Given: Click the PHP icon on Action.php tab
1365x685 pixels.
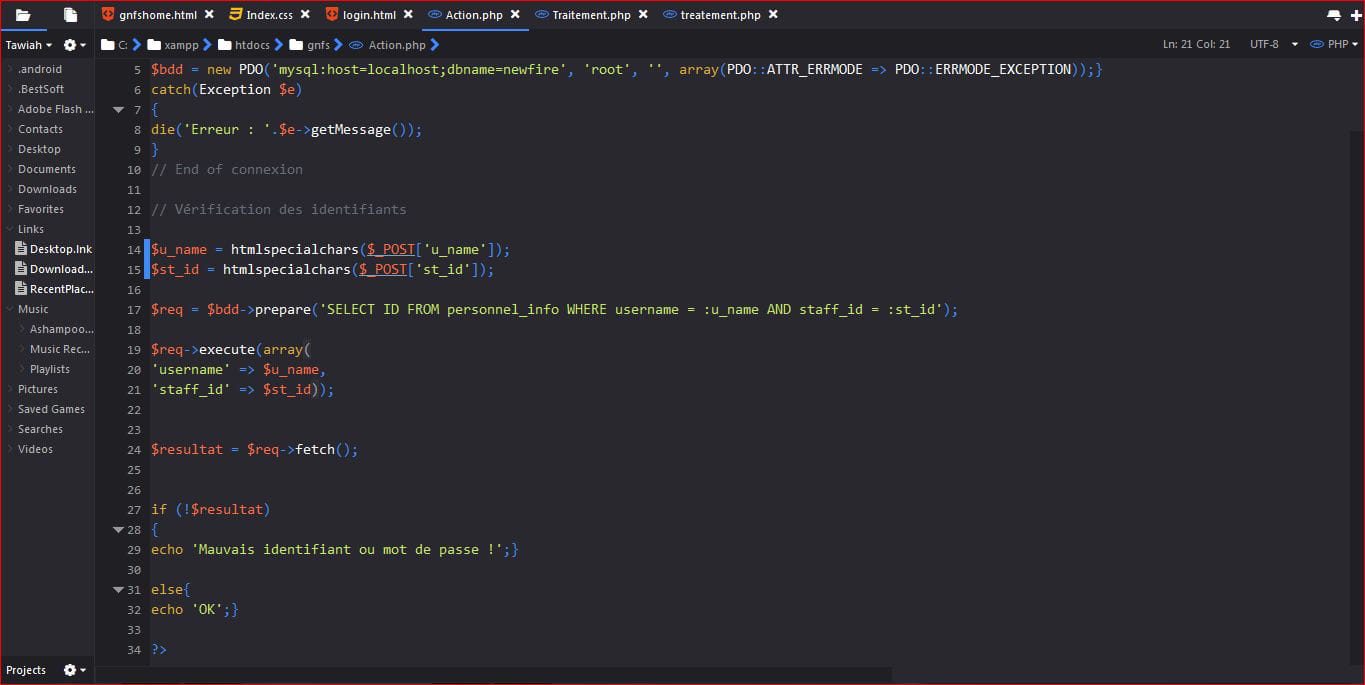Looking at the screenshot, I should pos(435,15).
